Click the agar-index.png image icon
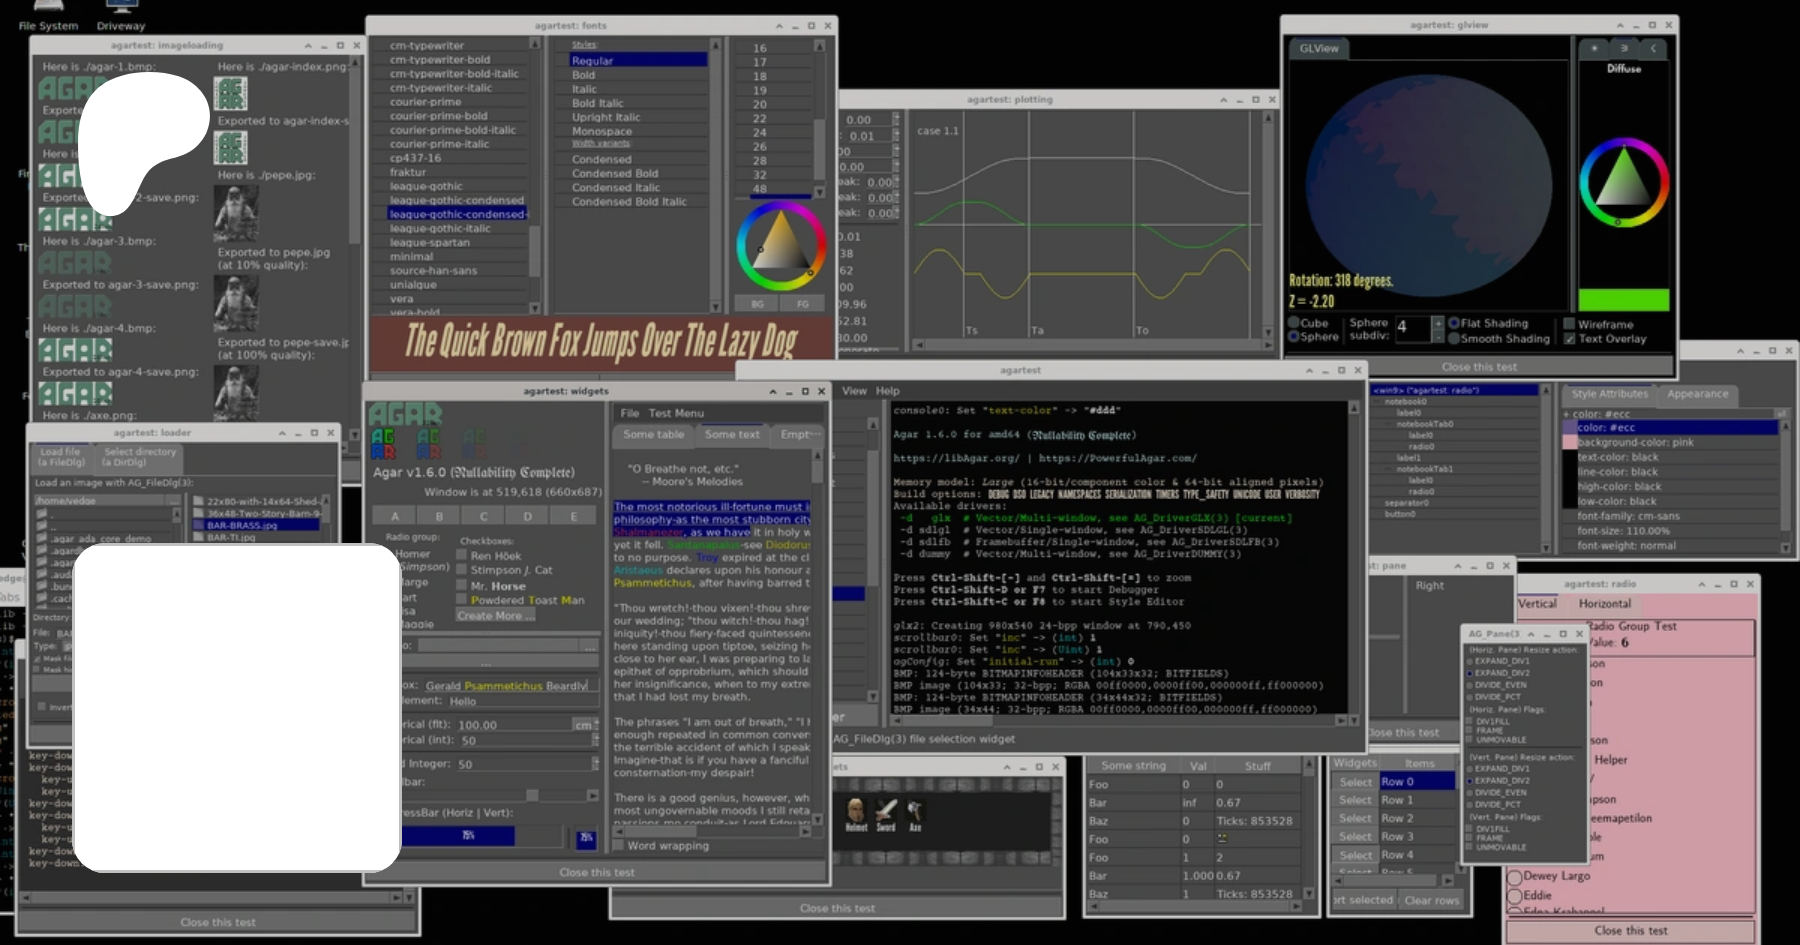Screen dimensions: 1800x945 point(230,94)
